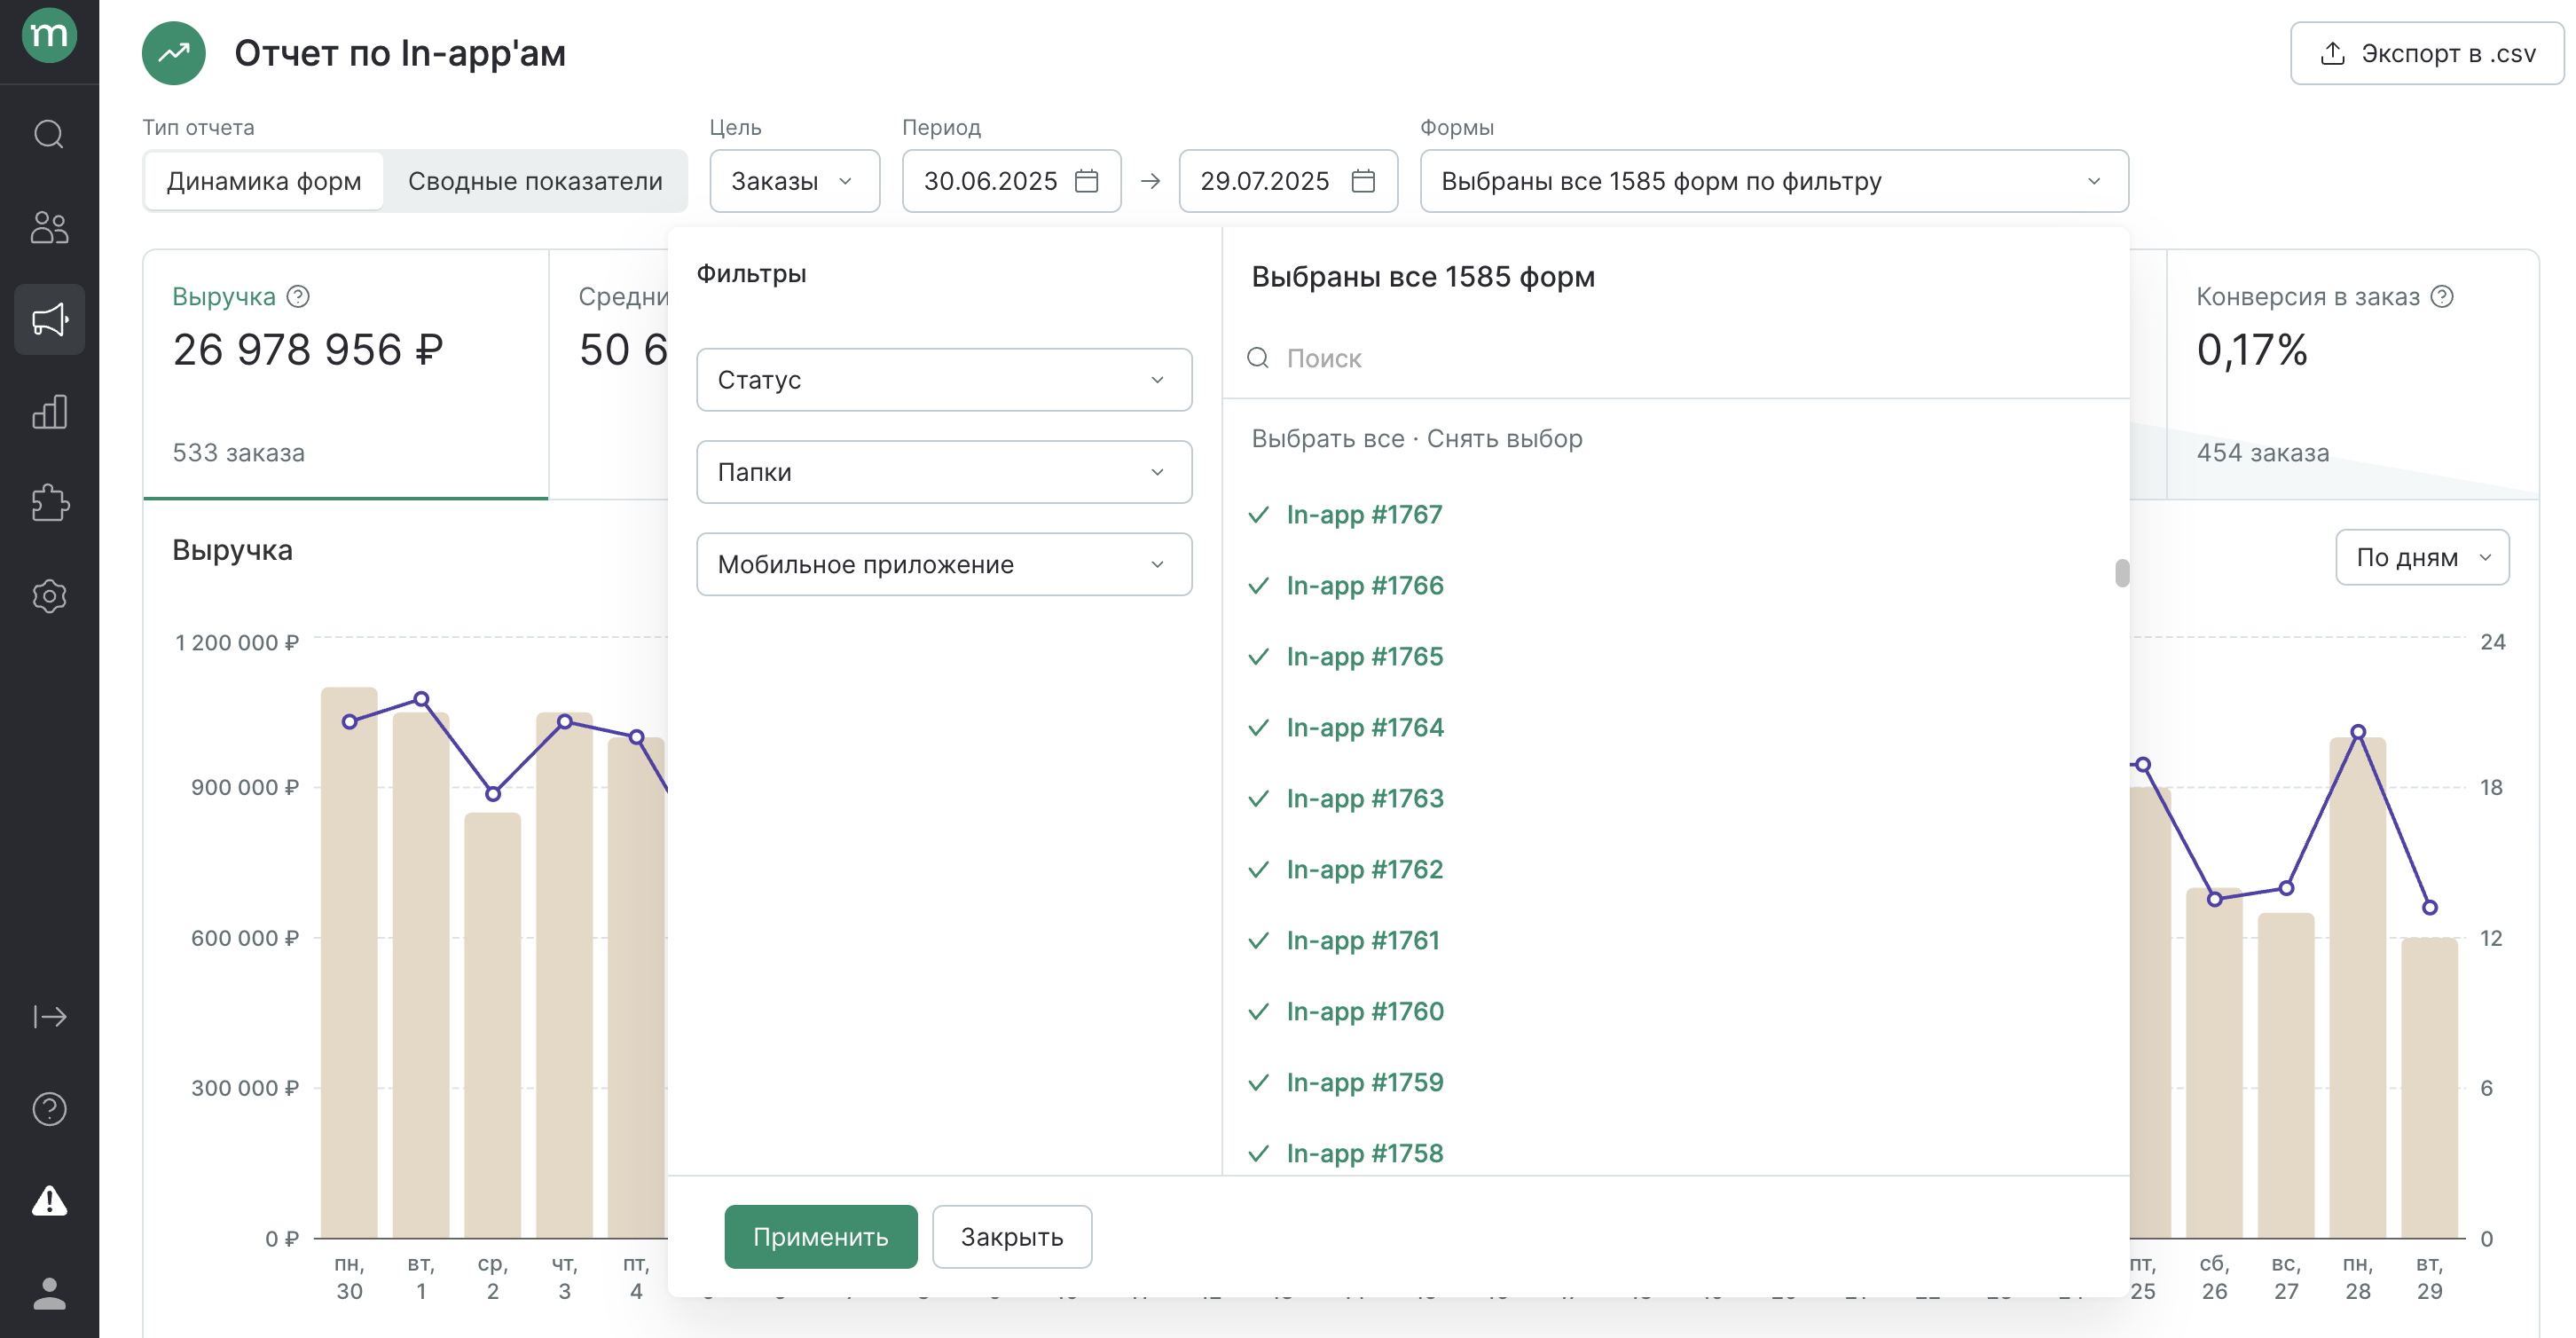Switch to Динамика форм report type
Viewport: 2576px width, 1338px height.
pos(264,181)
